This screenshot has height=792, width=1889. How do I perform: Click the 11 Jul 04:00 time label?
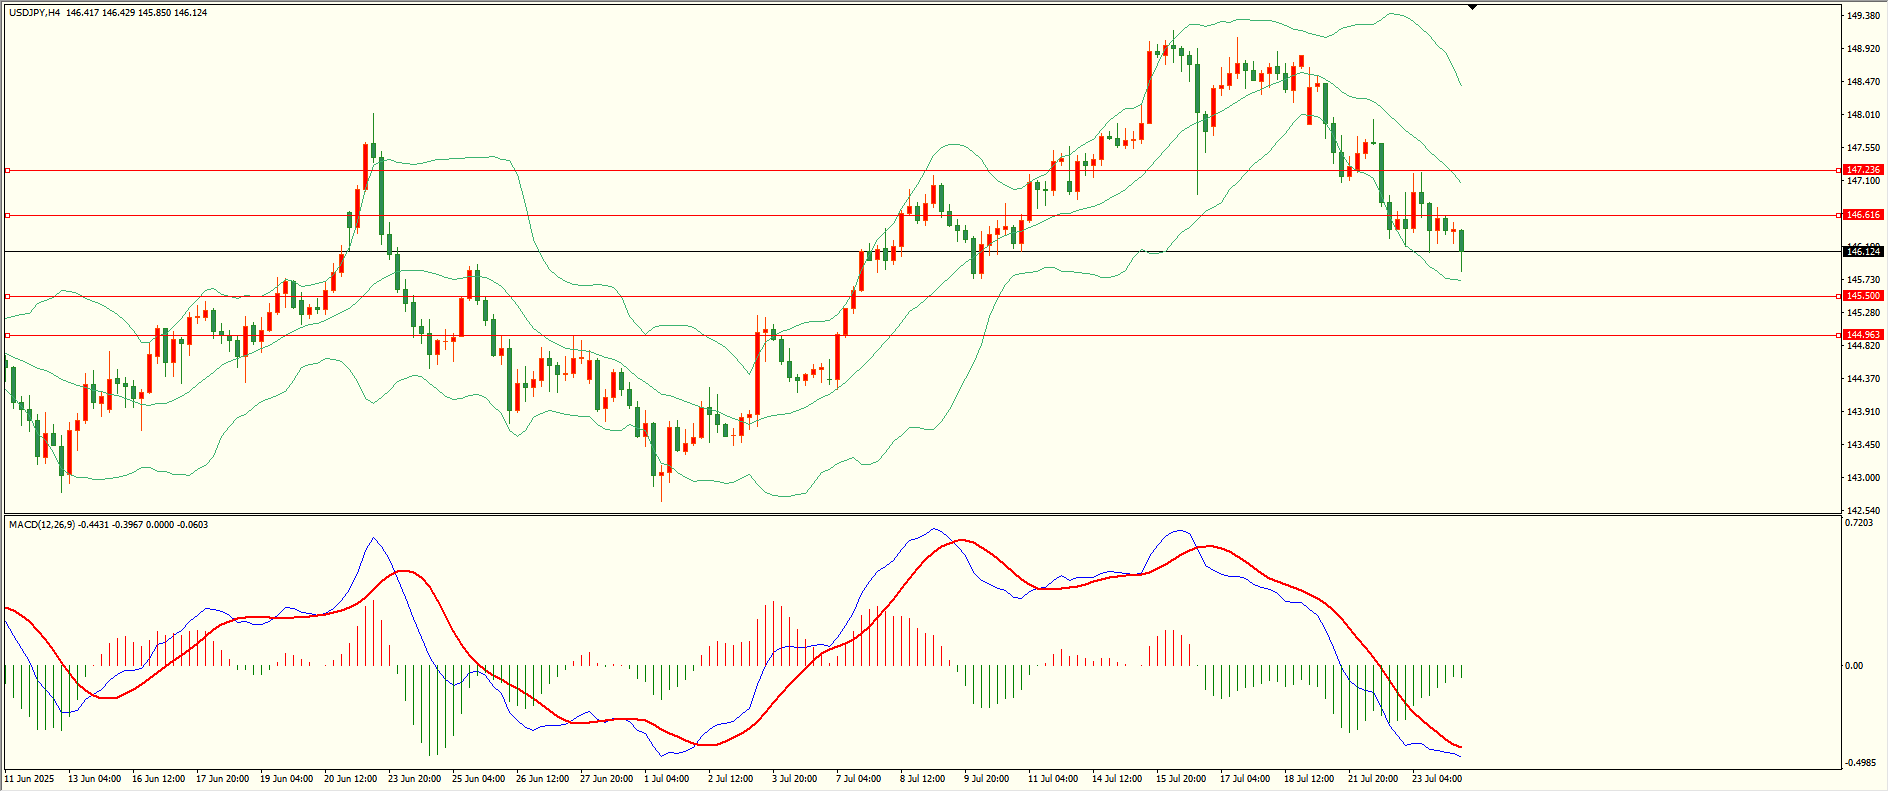[x=1054, y=778]
